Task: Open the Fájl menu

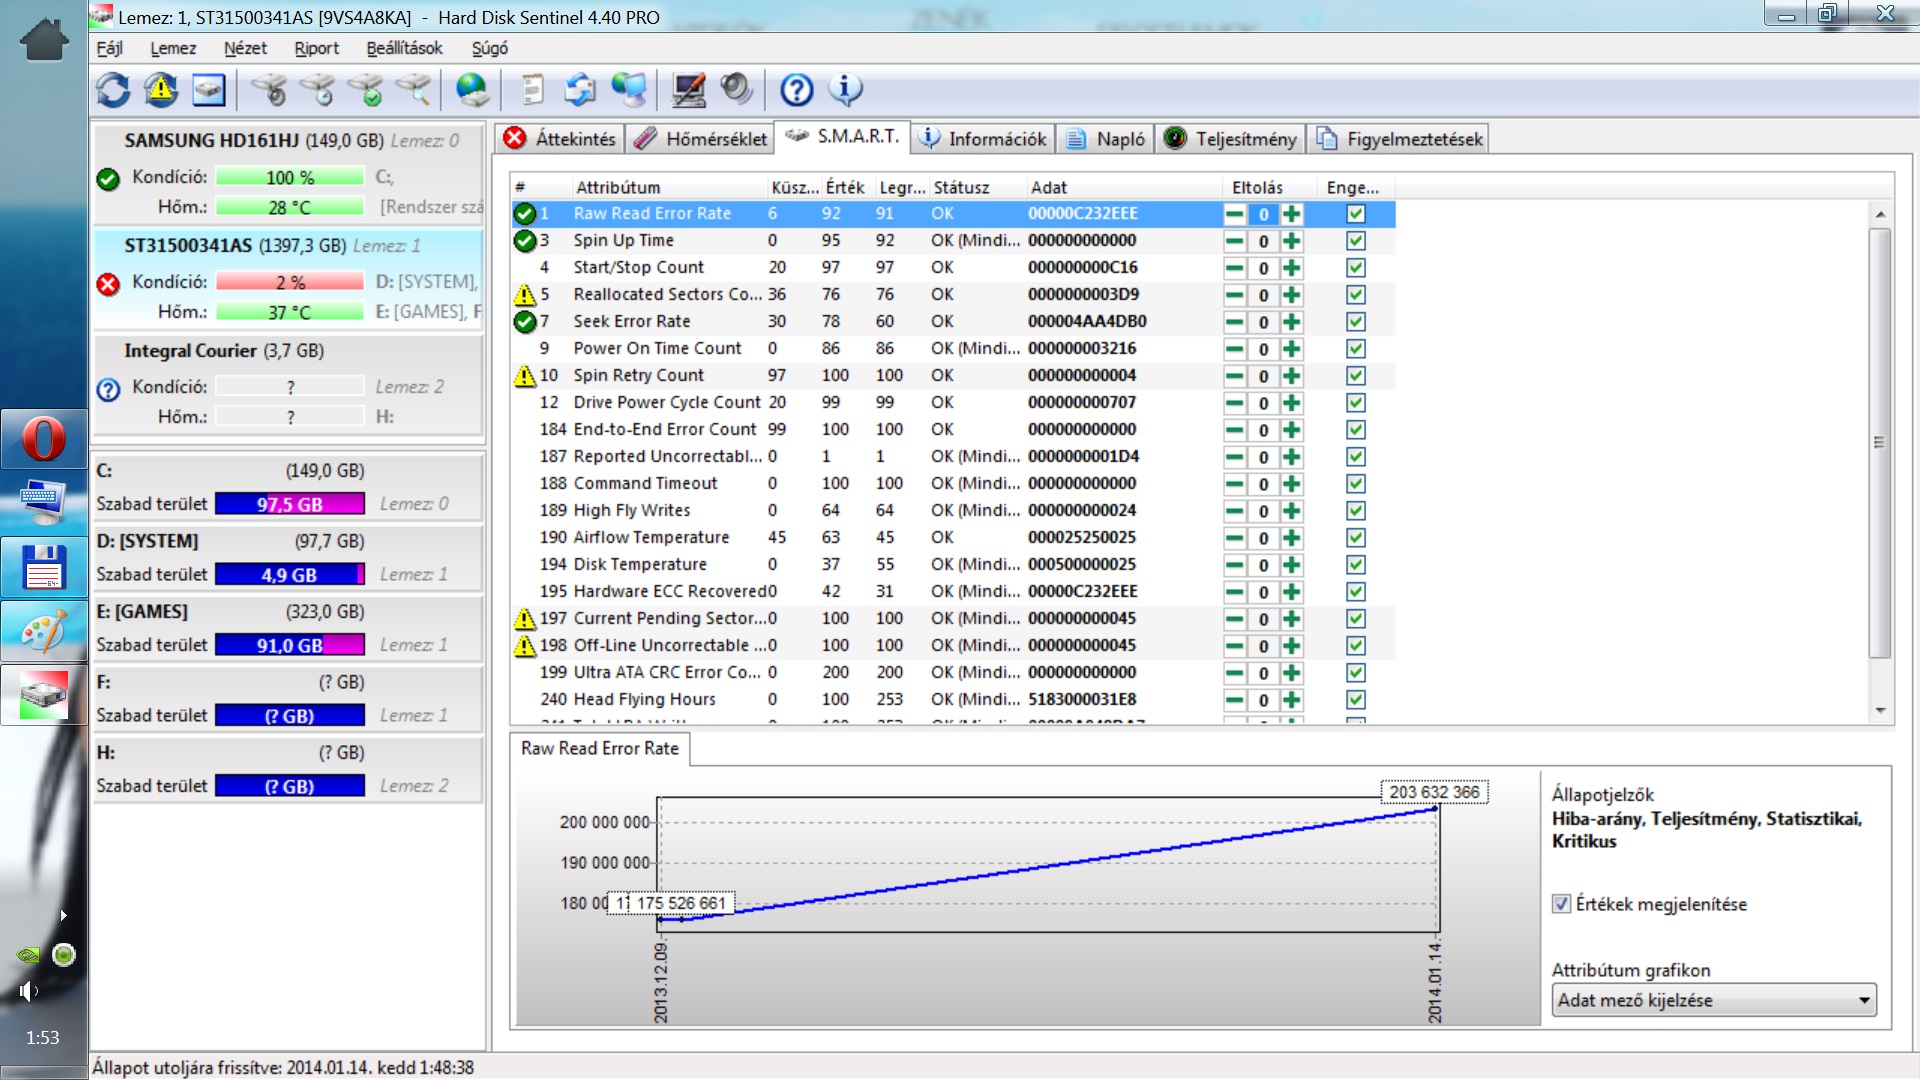Action: (x=109, y=48)
